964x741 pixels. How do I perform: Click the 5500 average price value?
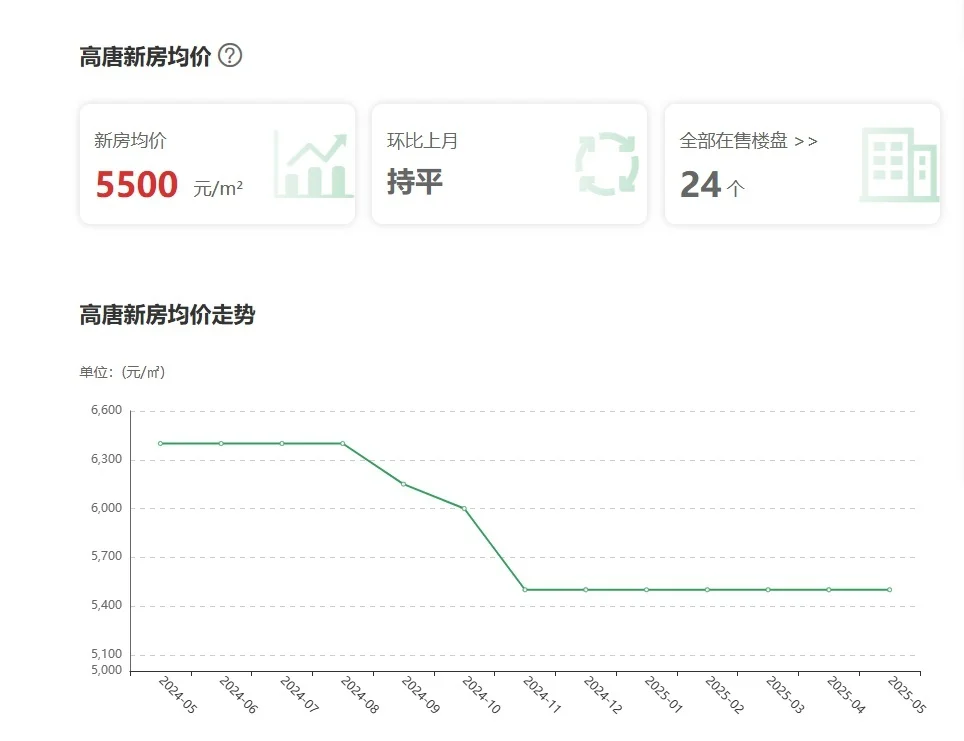point(137,185)
